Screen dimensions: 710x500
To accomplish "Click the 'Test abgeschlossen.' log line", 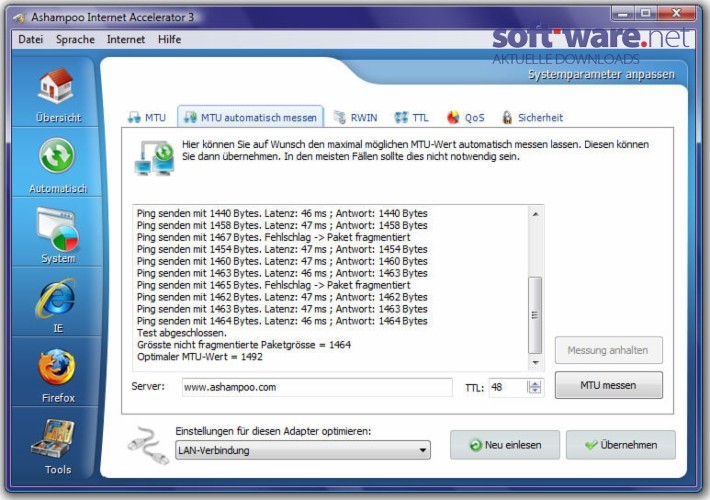I will pos(182,333).
